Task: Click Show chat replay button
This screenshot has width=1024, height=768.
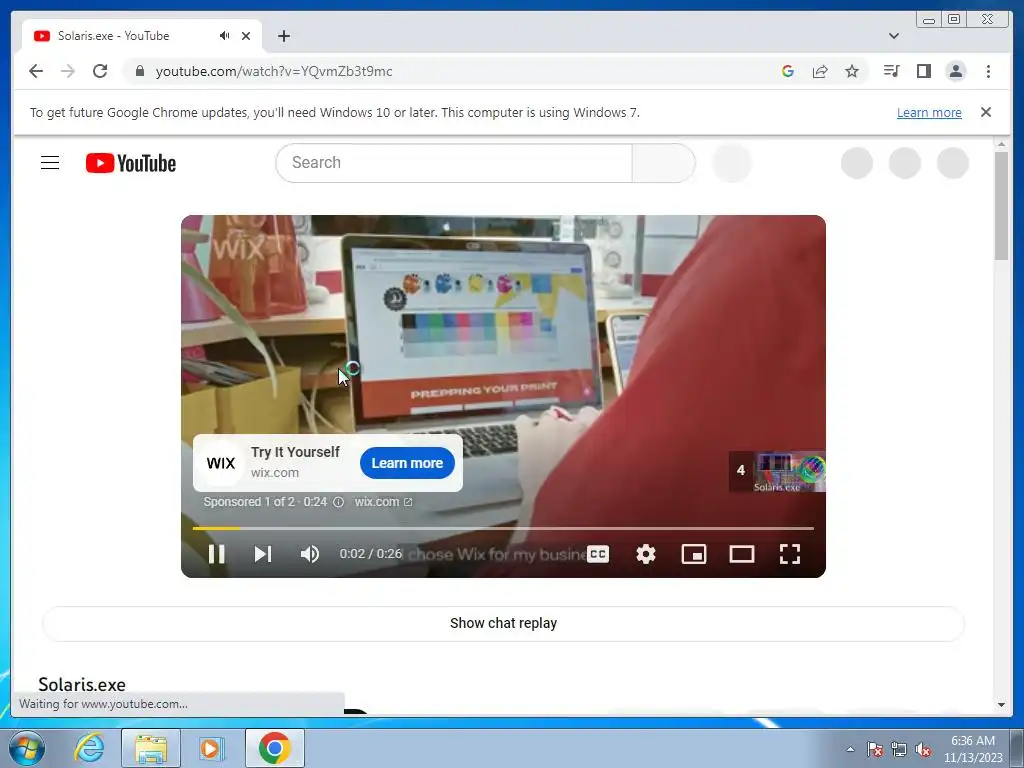Action: pos(503,623)
